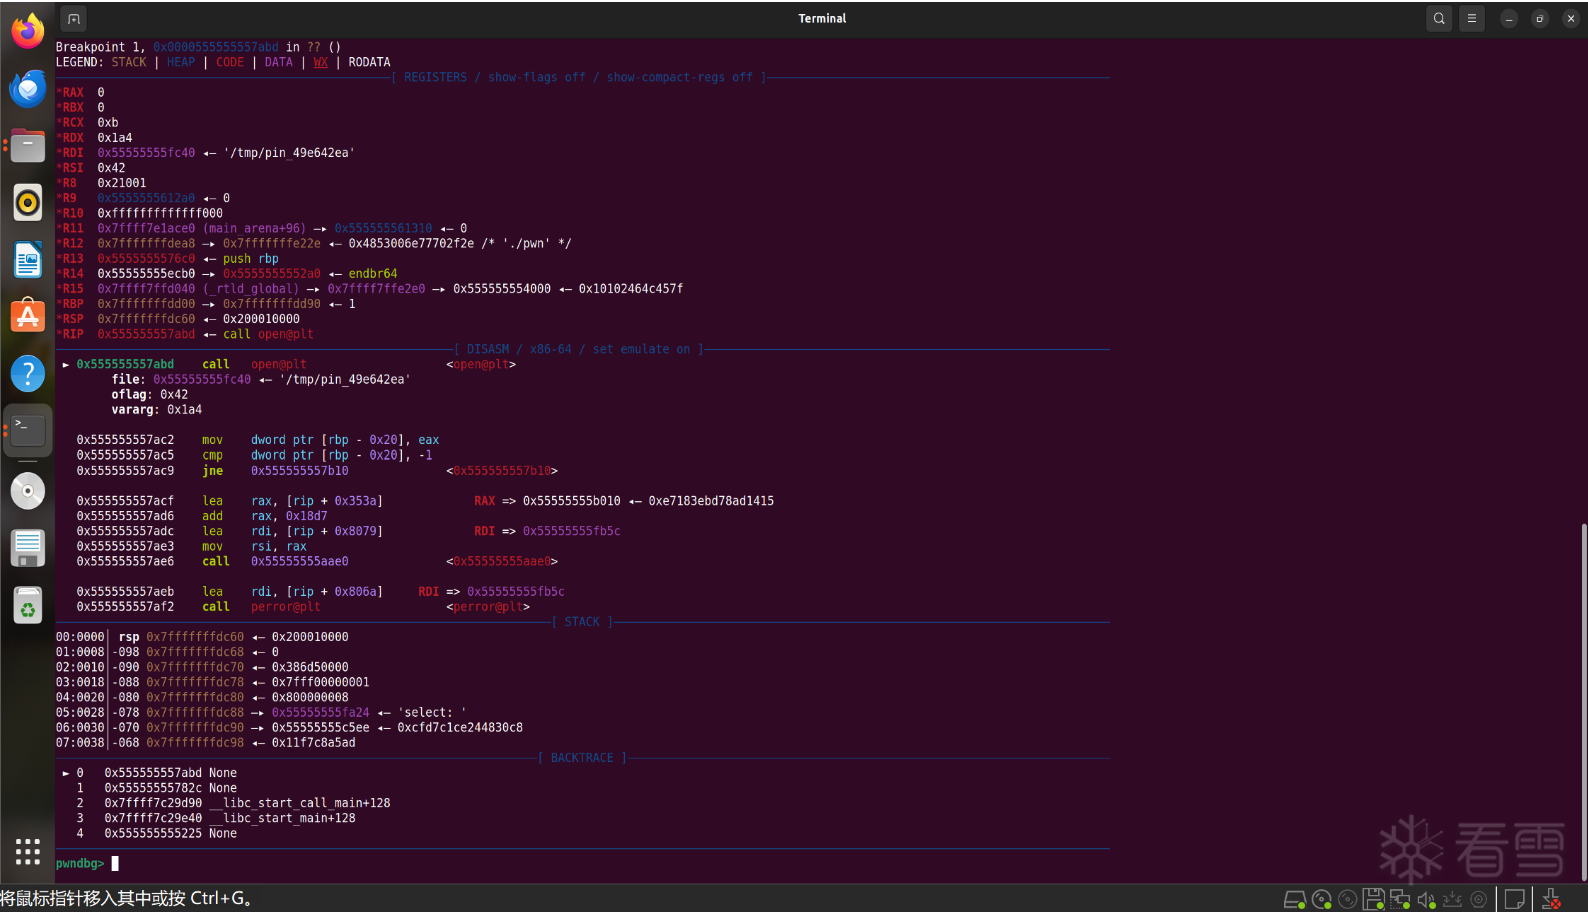Viewport: 1588px width, 912px height.
Task: Open the optical disc in dock
Action: point(28,491)
